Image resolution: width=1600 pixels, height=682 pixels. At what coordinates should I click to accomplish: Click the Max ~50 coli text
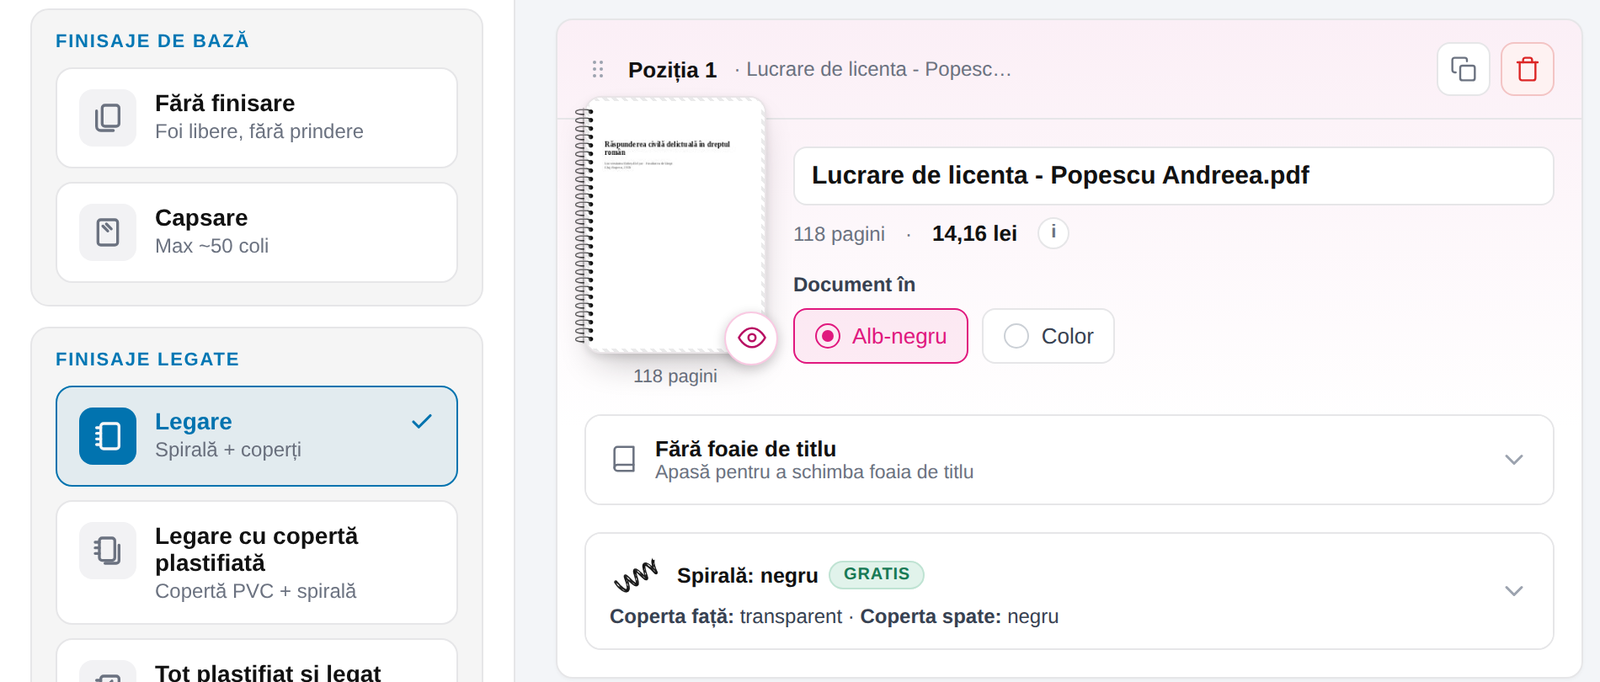(x=212, y=246)
